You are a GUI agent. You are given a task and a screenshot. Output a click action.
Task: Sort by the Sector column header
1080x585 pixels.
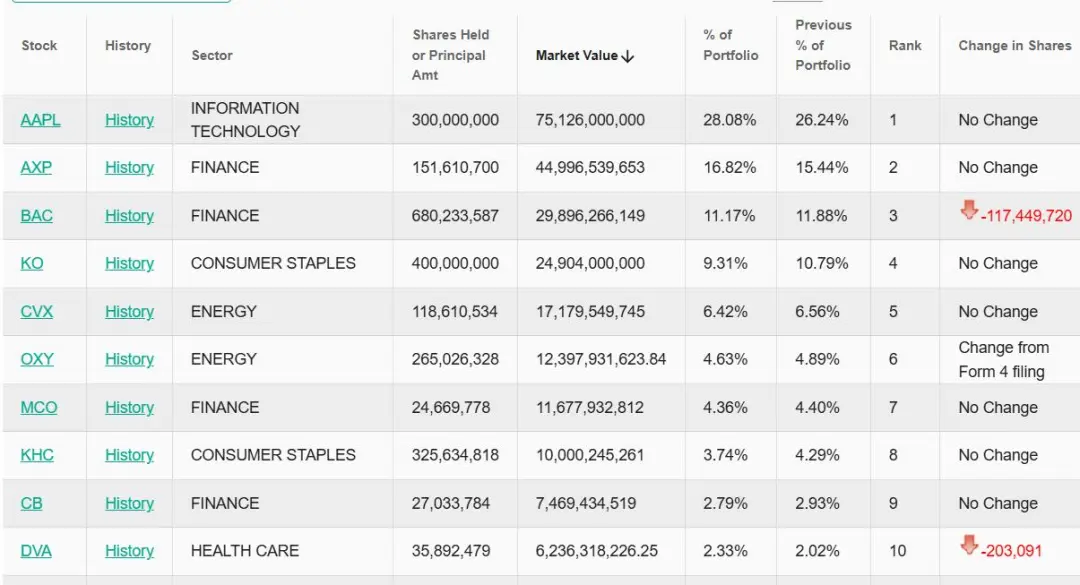pyautogui.click(x=212, y=55)
